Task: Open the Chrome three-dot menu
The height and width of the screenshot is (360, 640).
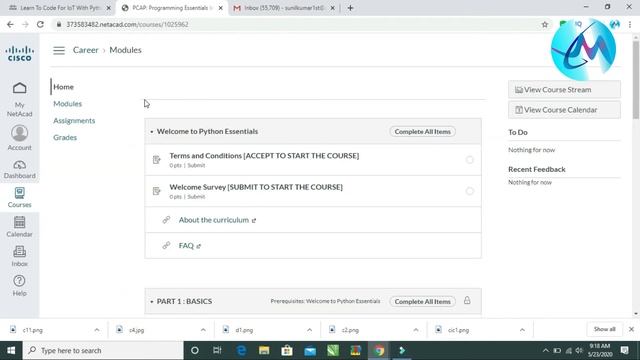Action: click(630, 24)
